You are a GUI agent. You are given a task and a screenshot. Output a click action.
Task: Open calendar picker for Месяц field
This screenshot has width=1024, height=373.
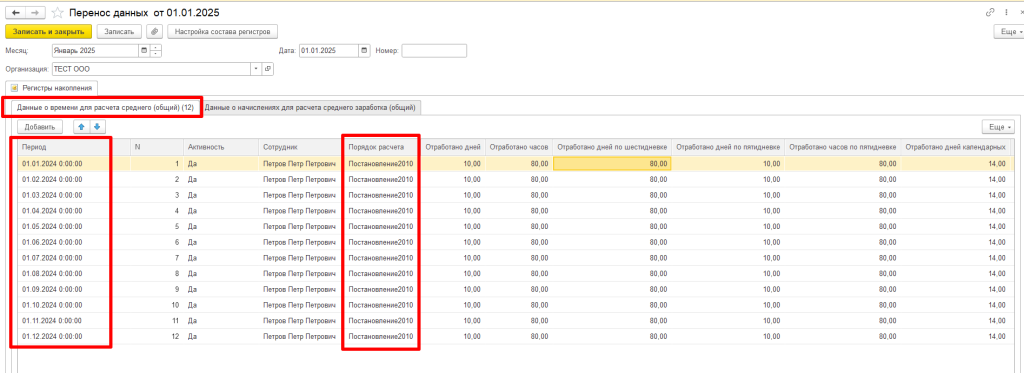click(143, 51)
